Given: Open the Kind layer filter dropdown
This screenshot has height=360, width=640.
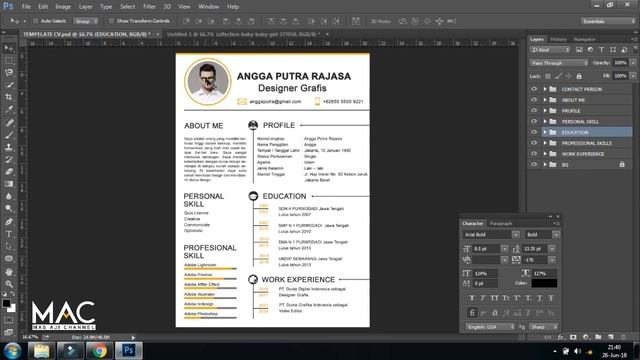Looking at the screenshot, I should [550, 50].
